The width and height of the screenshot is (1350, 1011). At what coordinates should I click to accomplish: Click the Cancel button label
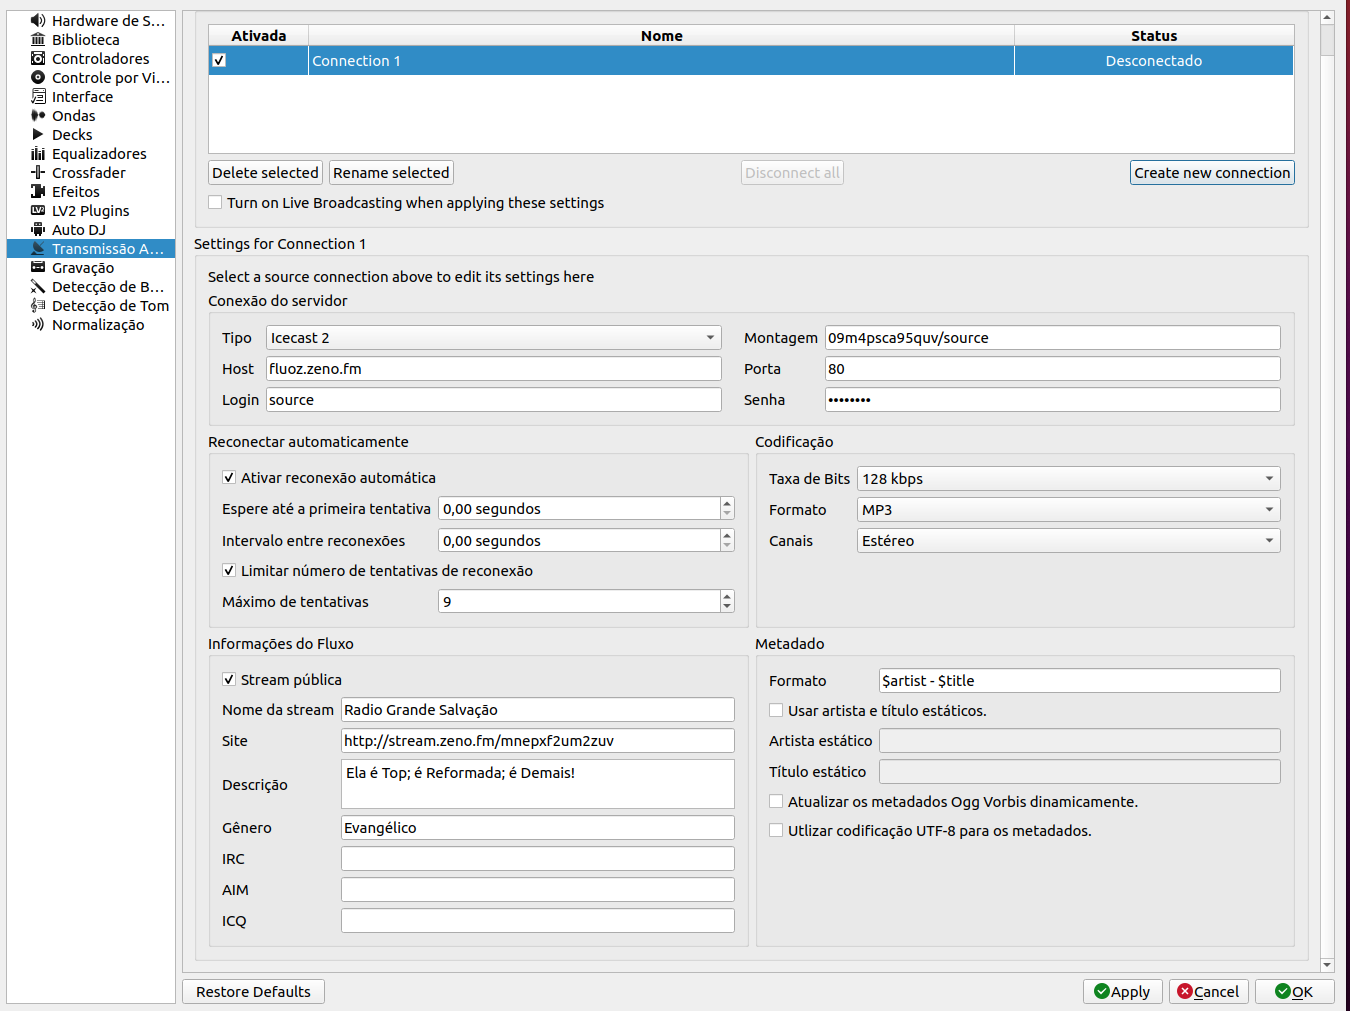tap(1216, 992)
